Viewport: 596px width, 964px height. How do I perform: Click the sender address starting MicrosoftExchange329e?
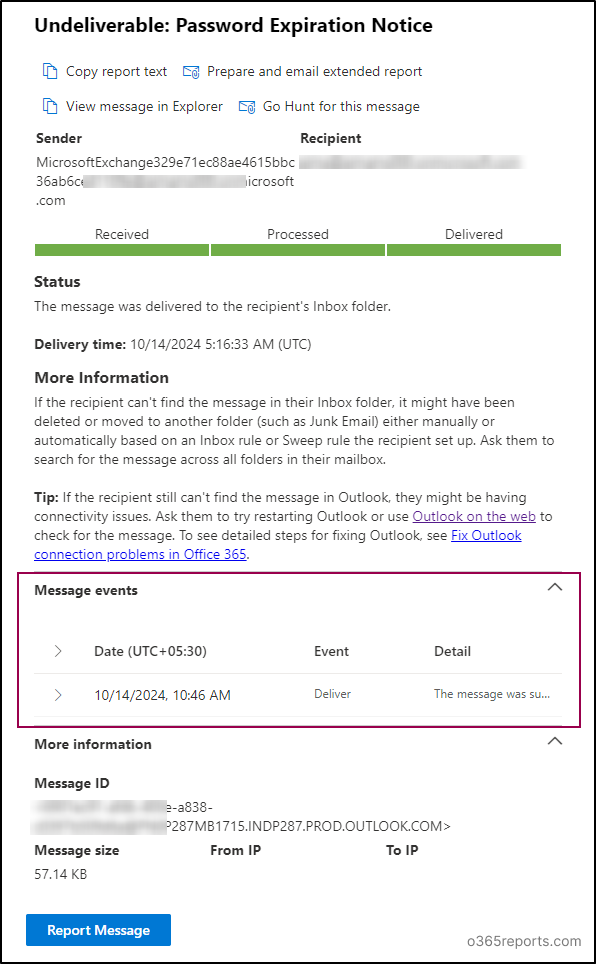(x=165, y=181)
